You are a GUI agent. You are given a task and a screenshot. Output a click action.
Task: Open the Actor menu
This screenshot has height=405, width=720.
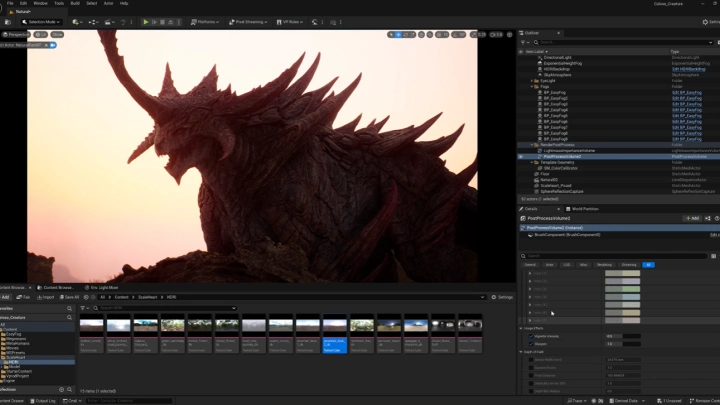(x=108, y=3)
